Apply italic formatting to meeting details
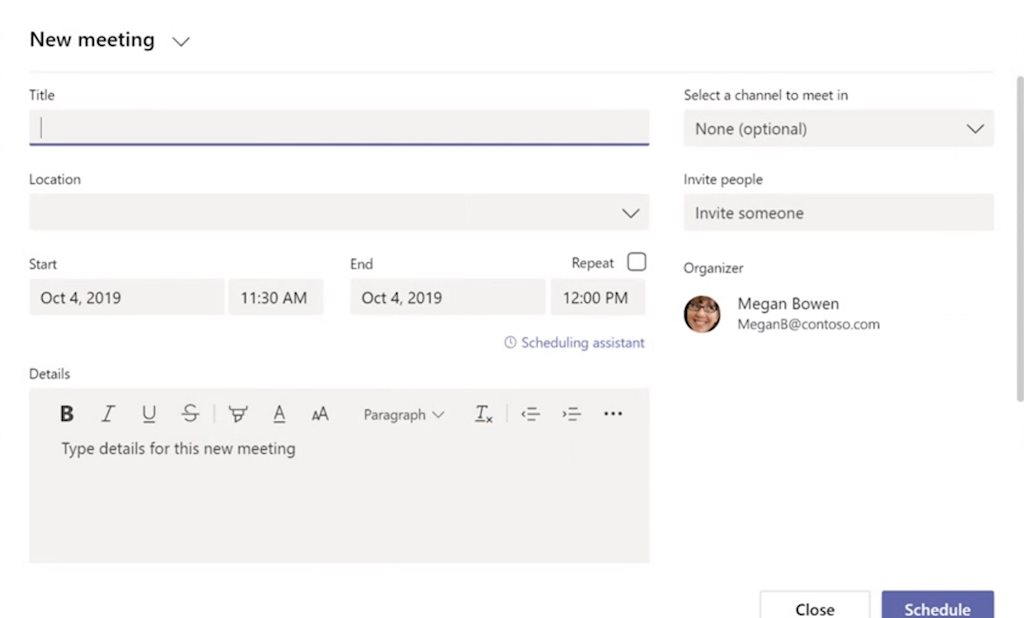Screen dimensions: 1024x618 coord(107,413)
